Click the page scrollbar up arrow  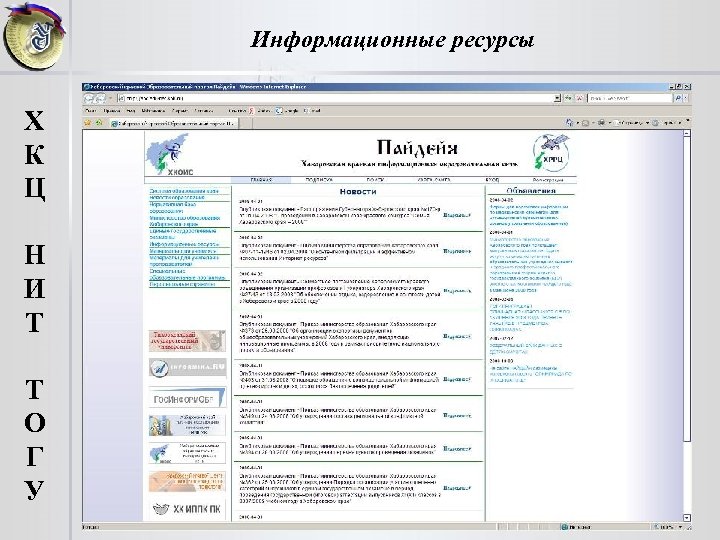click(687, 134)
